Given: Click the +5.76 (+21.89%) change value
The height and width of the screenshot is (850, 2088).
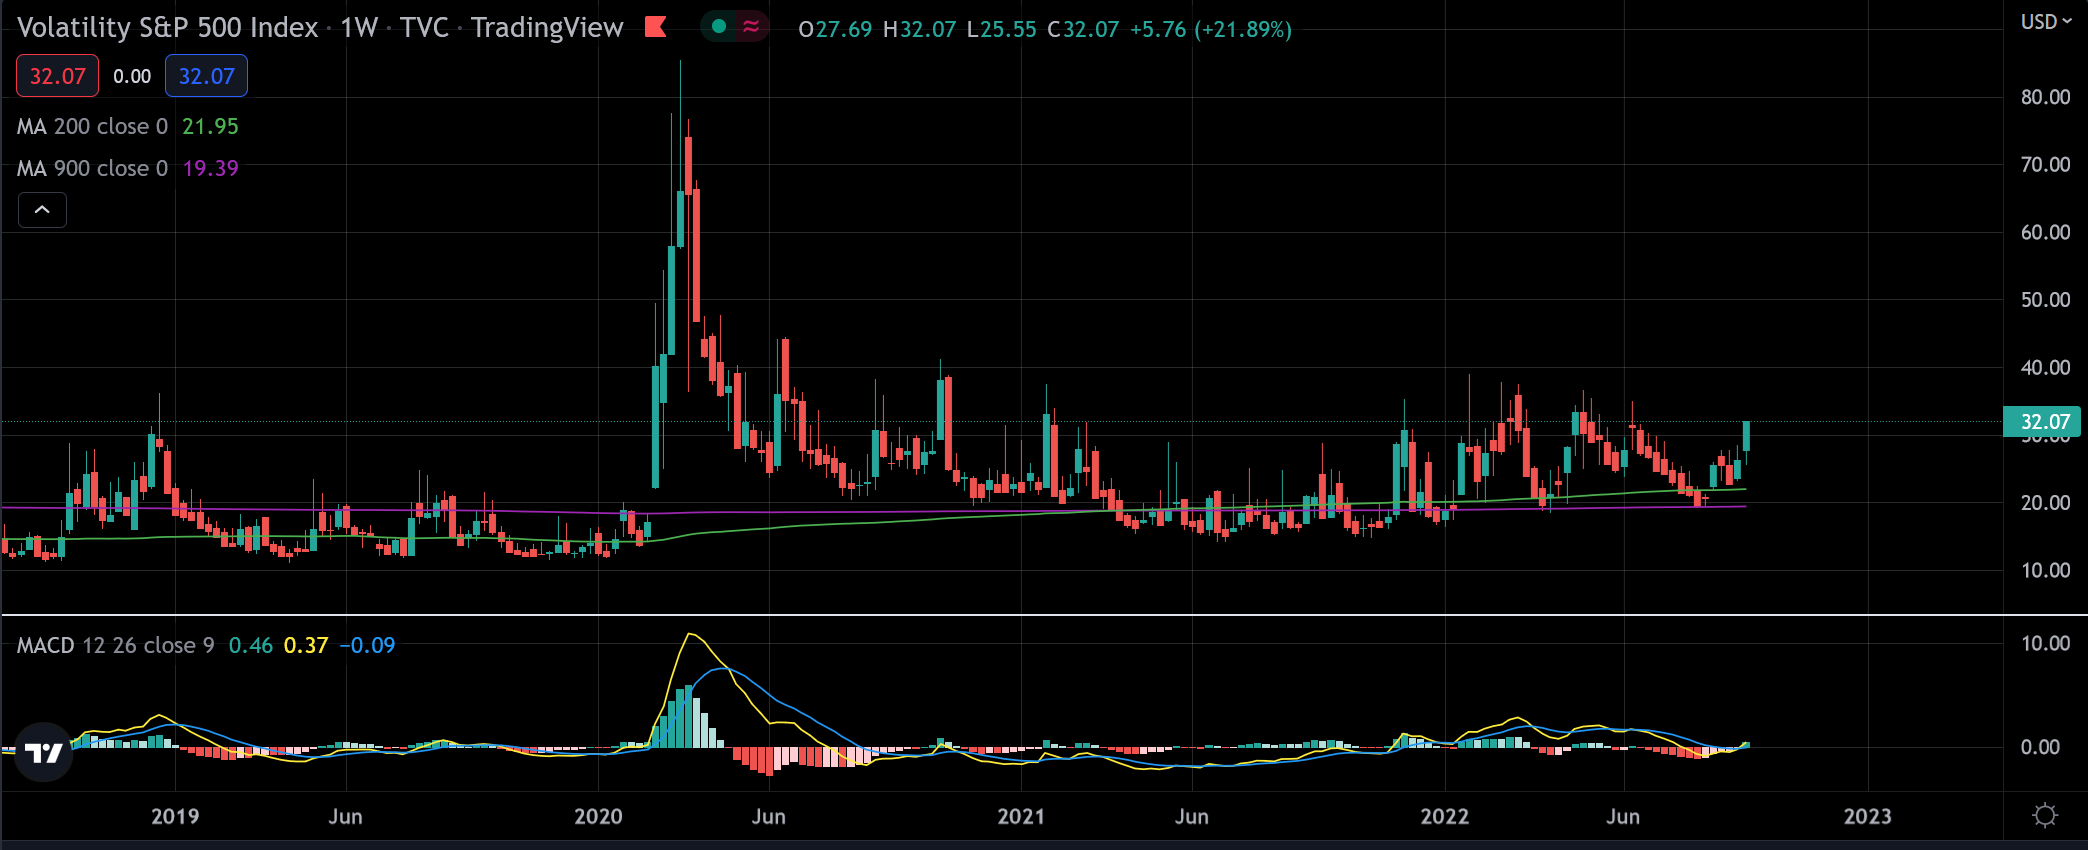Looking at the screenshot, I should point(1211,30).
